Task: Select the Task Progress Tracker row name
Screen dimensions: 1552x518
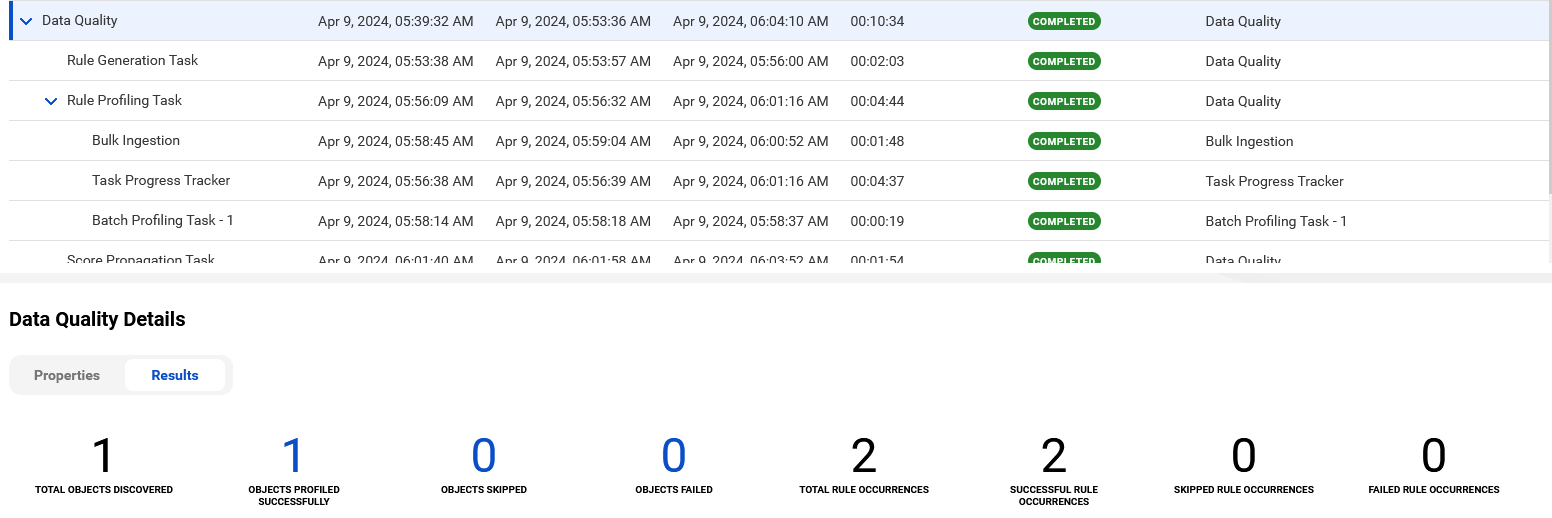Action: pos(161,181)
